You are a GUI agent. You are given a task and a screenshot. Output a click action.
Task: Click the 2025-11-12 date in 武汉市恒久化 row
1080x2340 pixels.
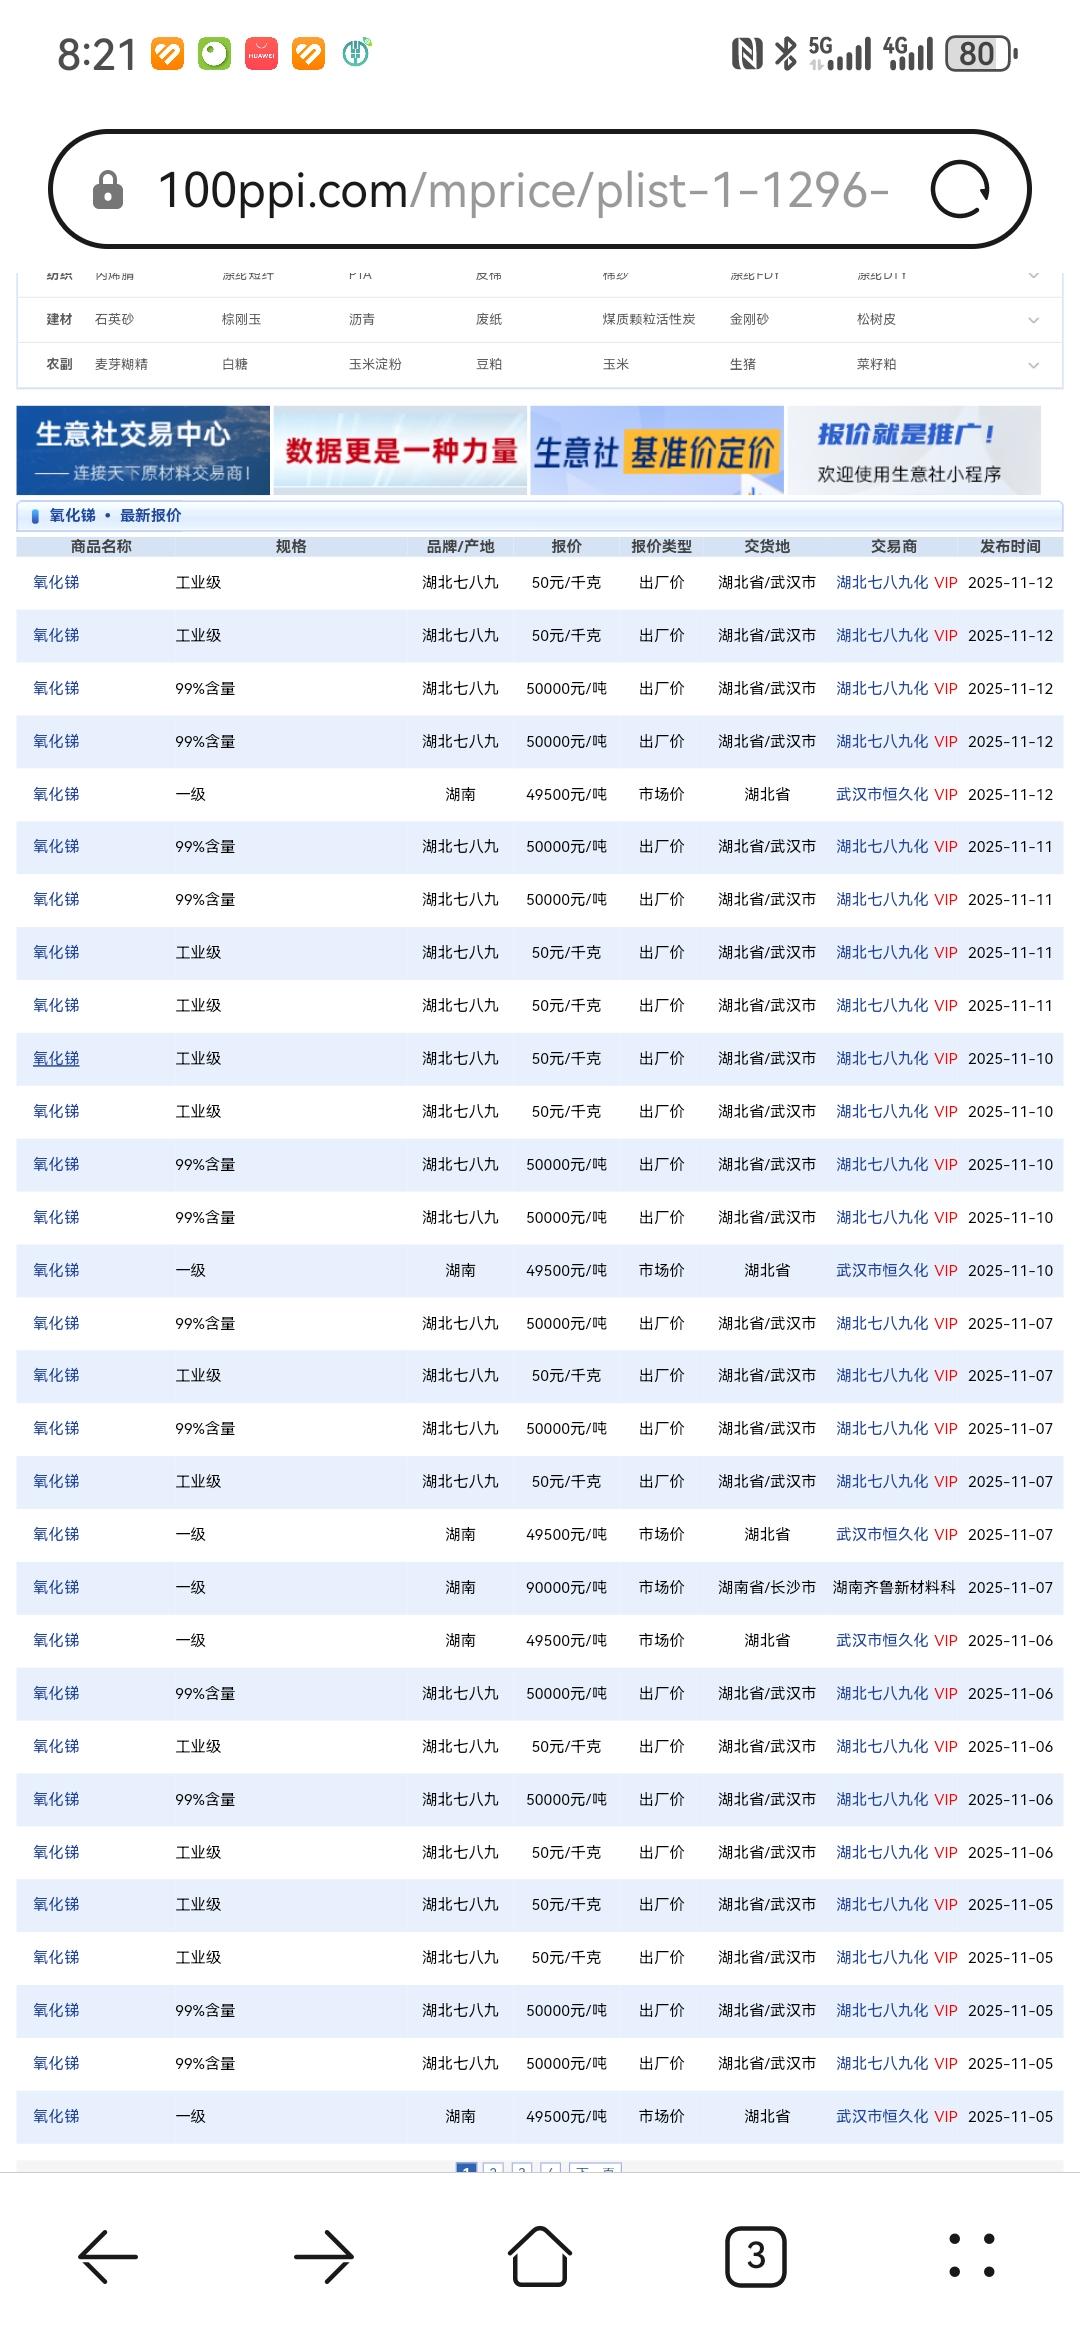coord(1010,794)
